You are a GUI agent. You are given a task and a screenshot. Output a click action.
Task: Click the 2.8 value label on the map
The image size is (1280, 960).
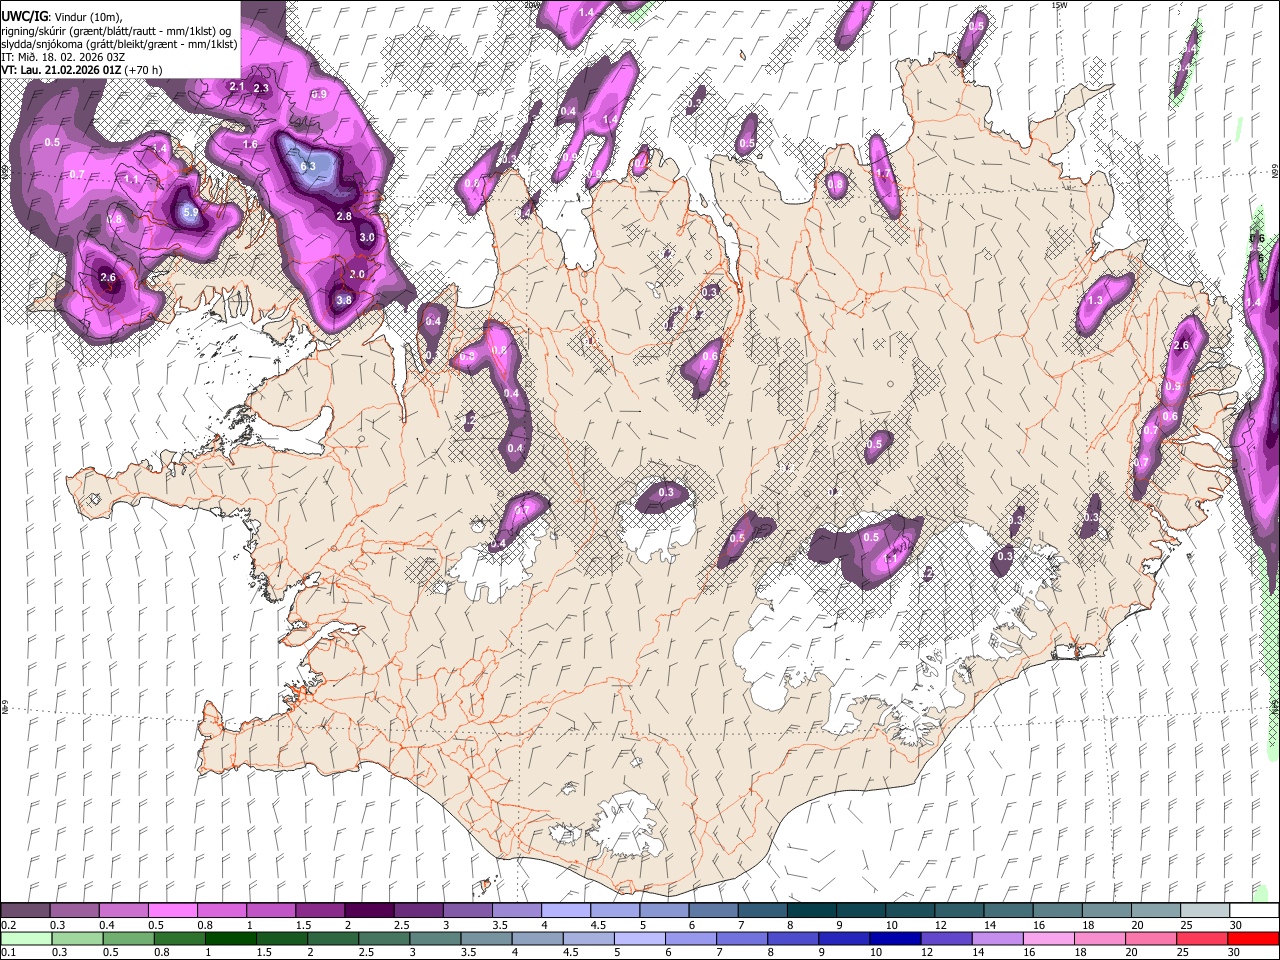point(344,216)
